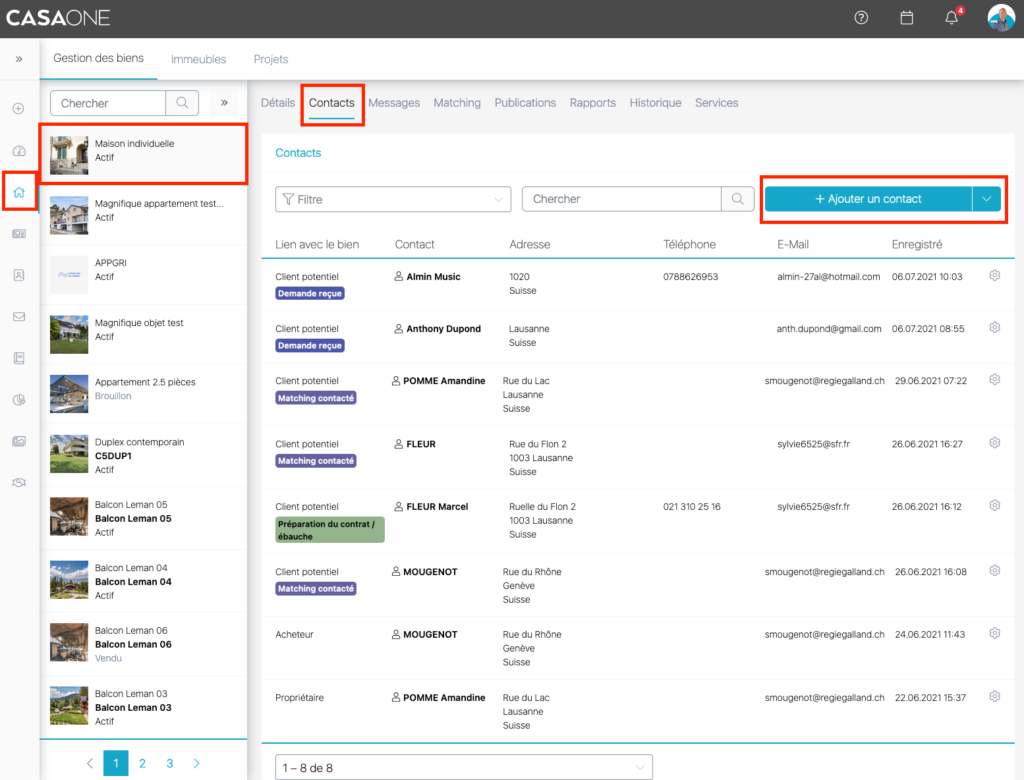Click the plus add icon in sidebar
This screenshot has width=1024, height=780.
coord(19,108)
